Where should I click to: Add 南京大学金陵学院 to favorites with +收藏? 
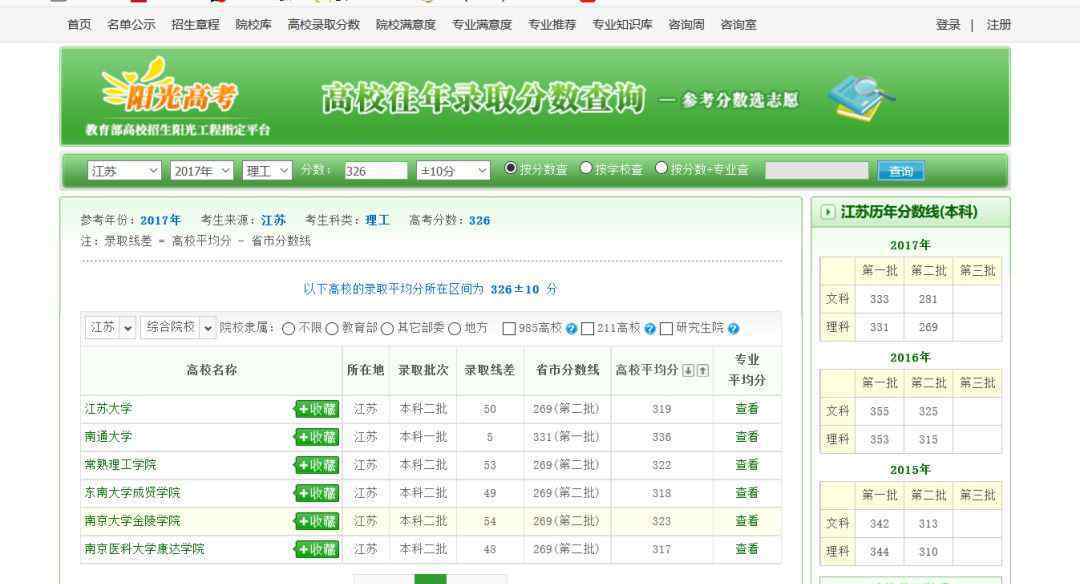[317, 521]
